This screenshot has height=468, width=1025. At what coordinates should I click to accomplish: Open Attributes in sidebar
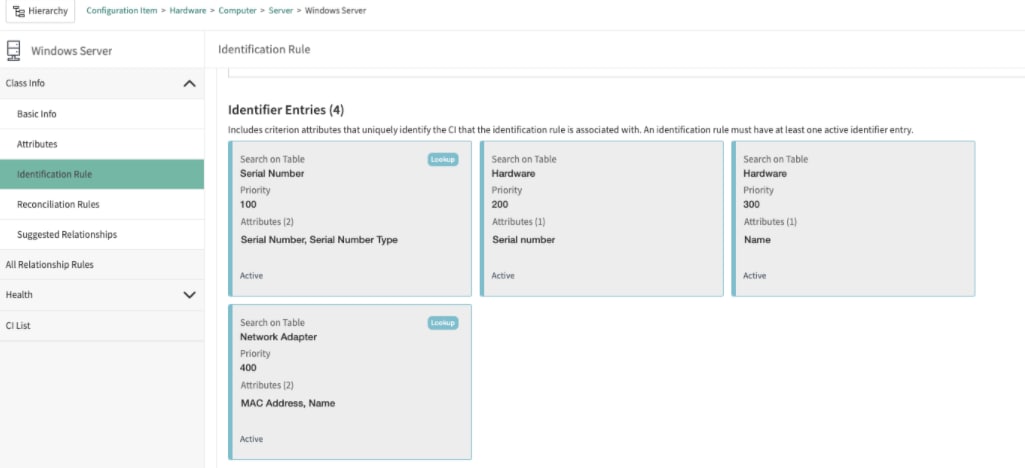coord(102,144)
